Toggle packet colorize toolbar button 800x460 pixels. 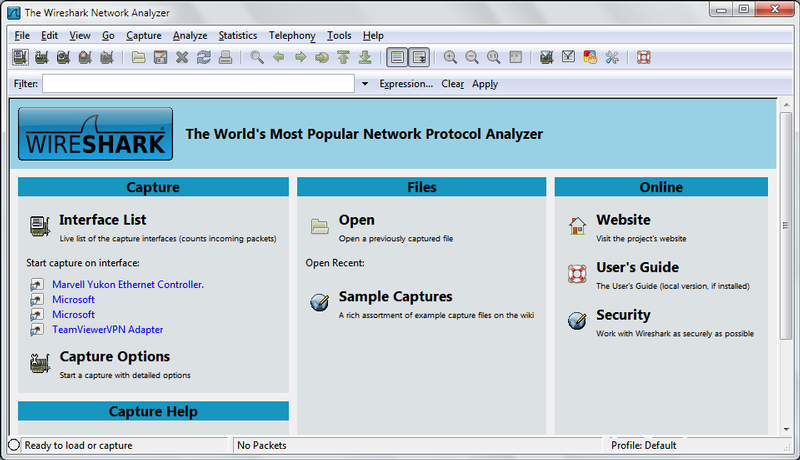(397, 58)
